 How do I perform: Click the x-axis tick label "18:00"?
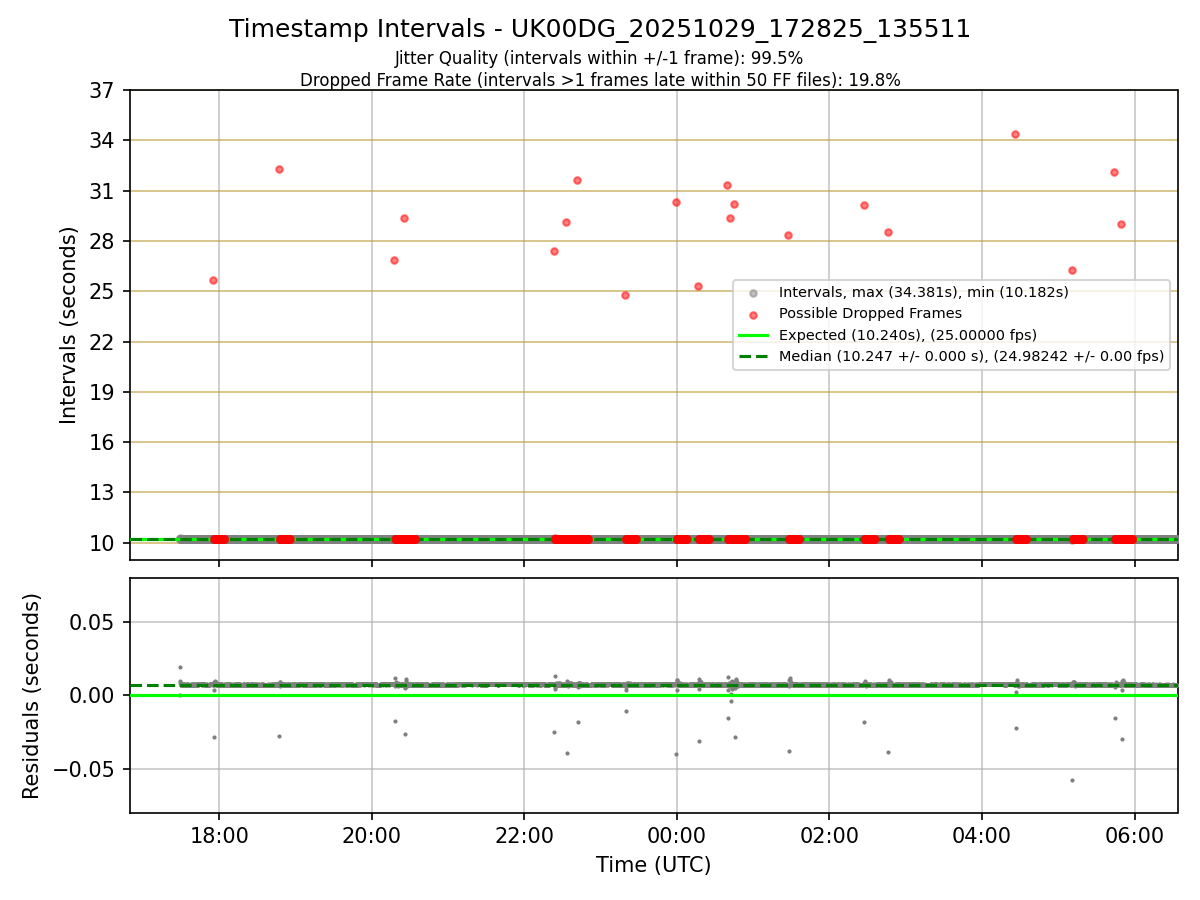[x=219, y=835]
